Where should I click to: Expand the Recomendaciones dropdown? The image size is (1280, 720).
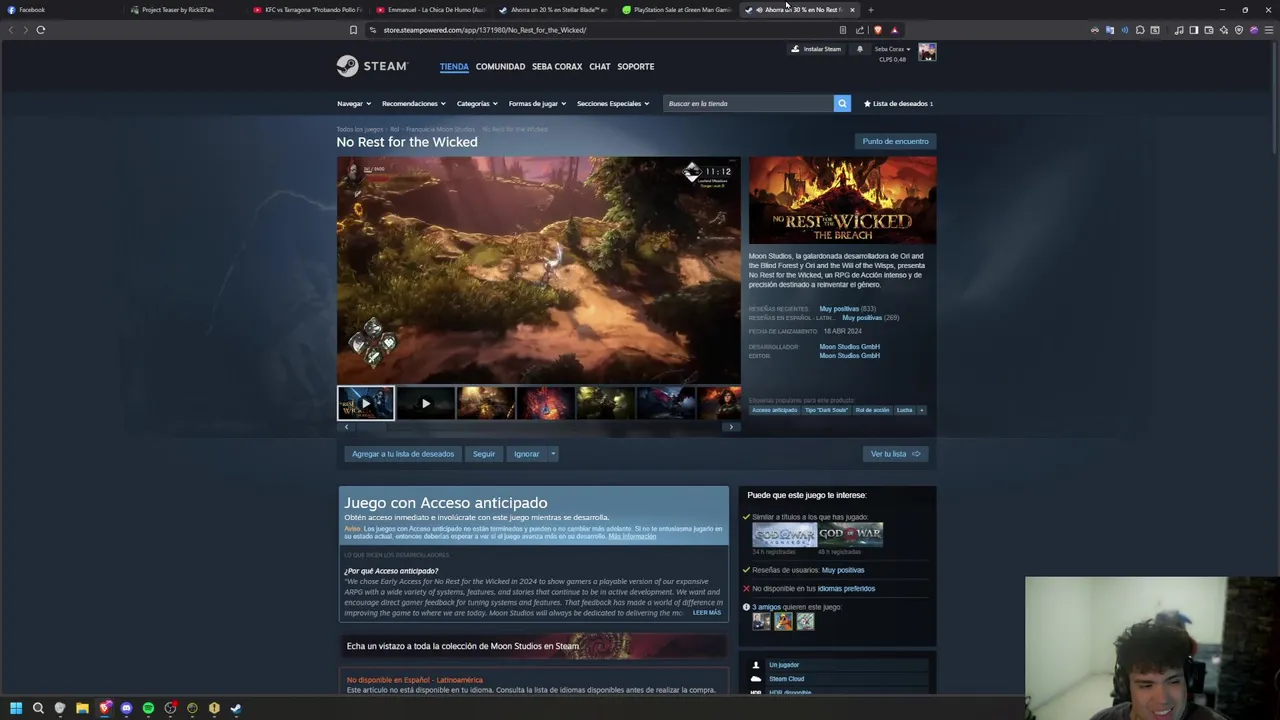(414, 103)
